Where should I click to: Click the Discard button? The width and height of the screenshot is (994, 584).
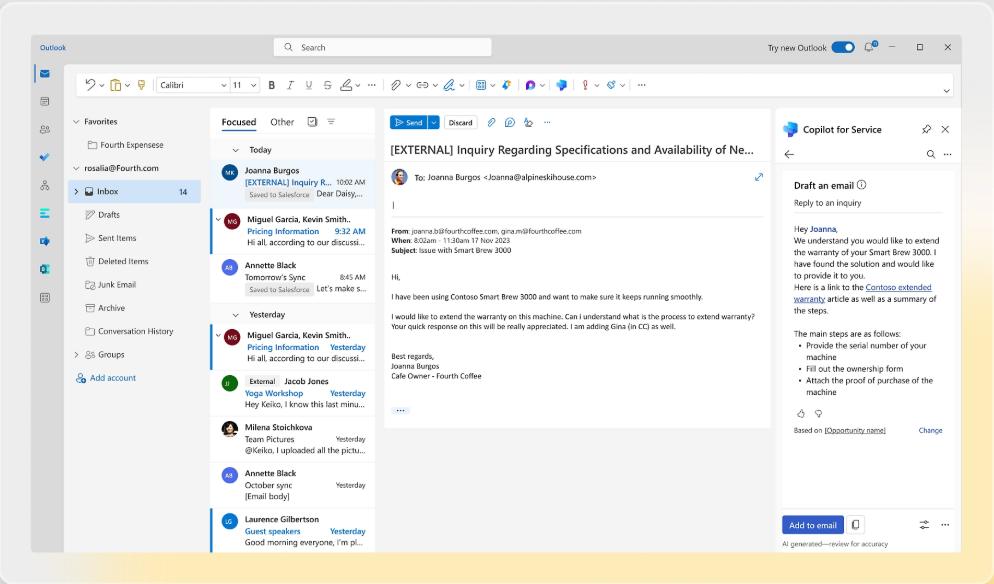coord(460,122)
